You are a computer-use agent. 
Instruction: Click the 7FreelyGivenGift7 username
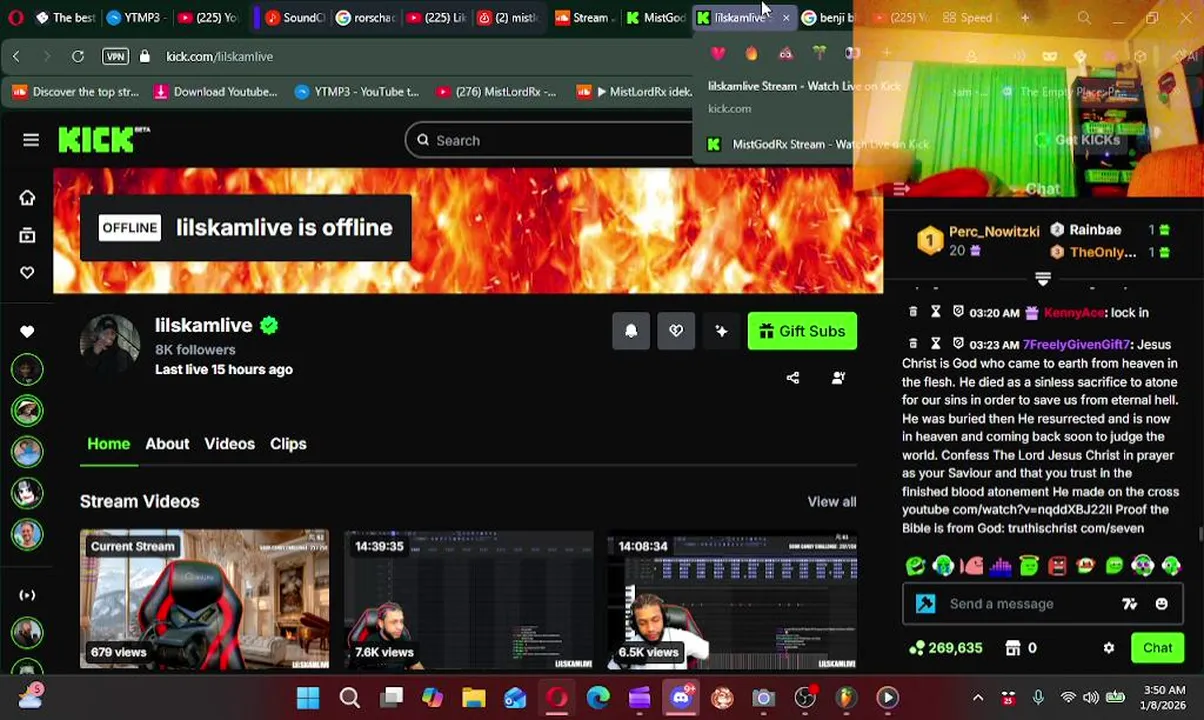(1076, 345)
